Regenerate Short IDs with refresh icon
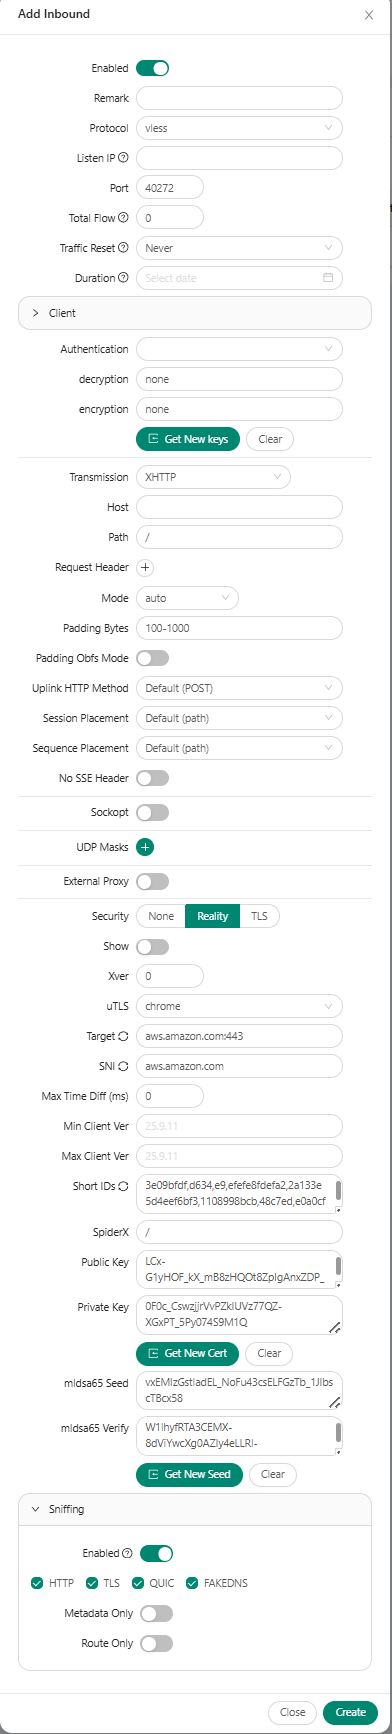This screenshot has width=392, height=1734. coord(124,1187)
